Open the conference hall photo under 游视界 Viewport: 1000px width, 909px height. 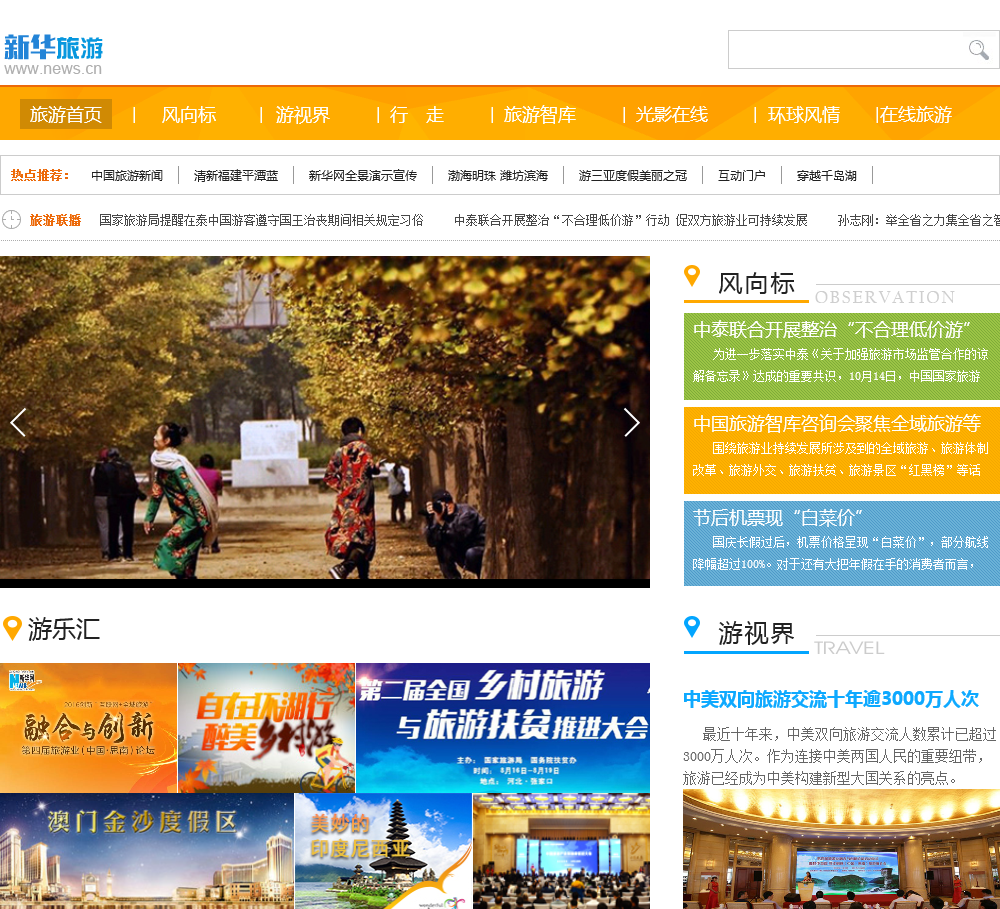(x=841, y=849)
